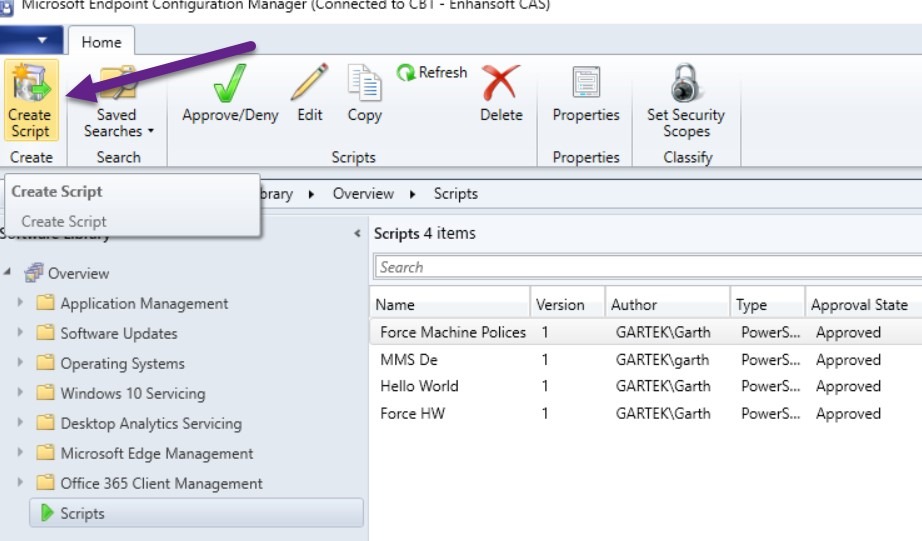This screenshot has width=922, height=541.
Task: Open the Properties ribbon icon
Action: point(586,82)
